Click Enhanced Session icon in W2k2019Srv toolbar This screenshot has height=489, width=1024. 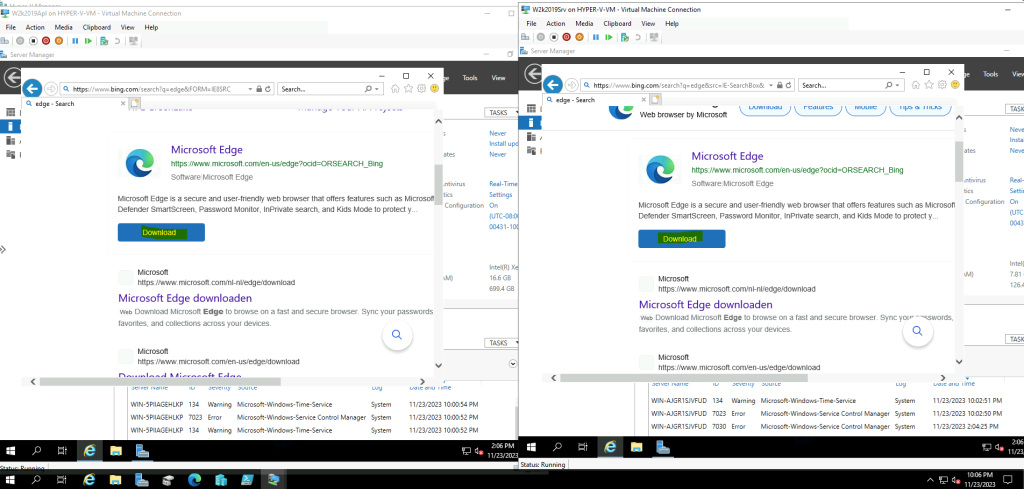pos(654,37)
